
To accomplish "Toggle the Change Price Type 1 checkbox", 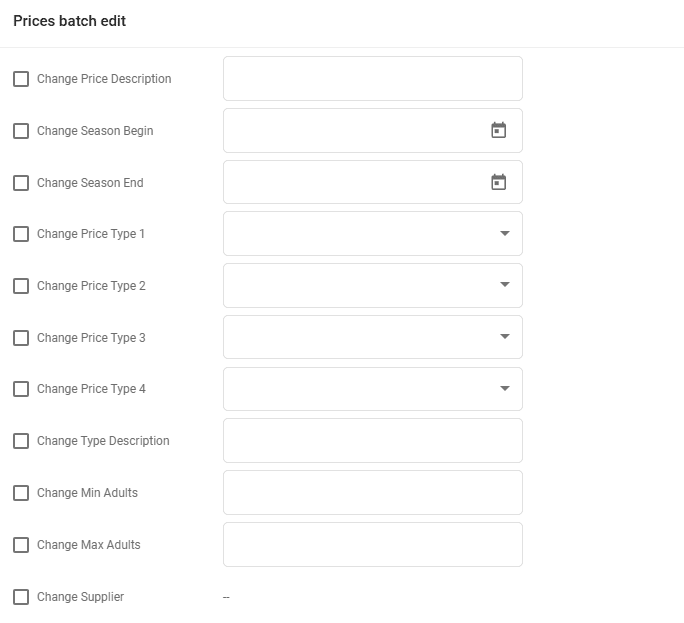I will click(21, 234).
